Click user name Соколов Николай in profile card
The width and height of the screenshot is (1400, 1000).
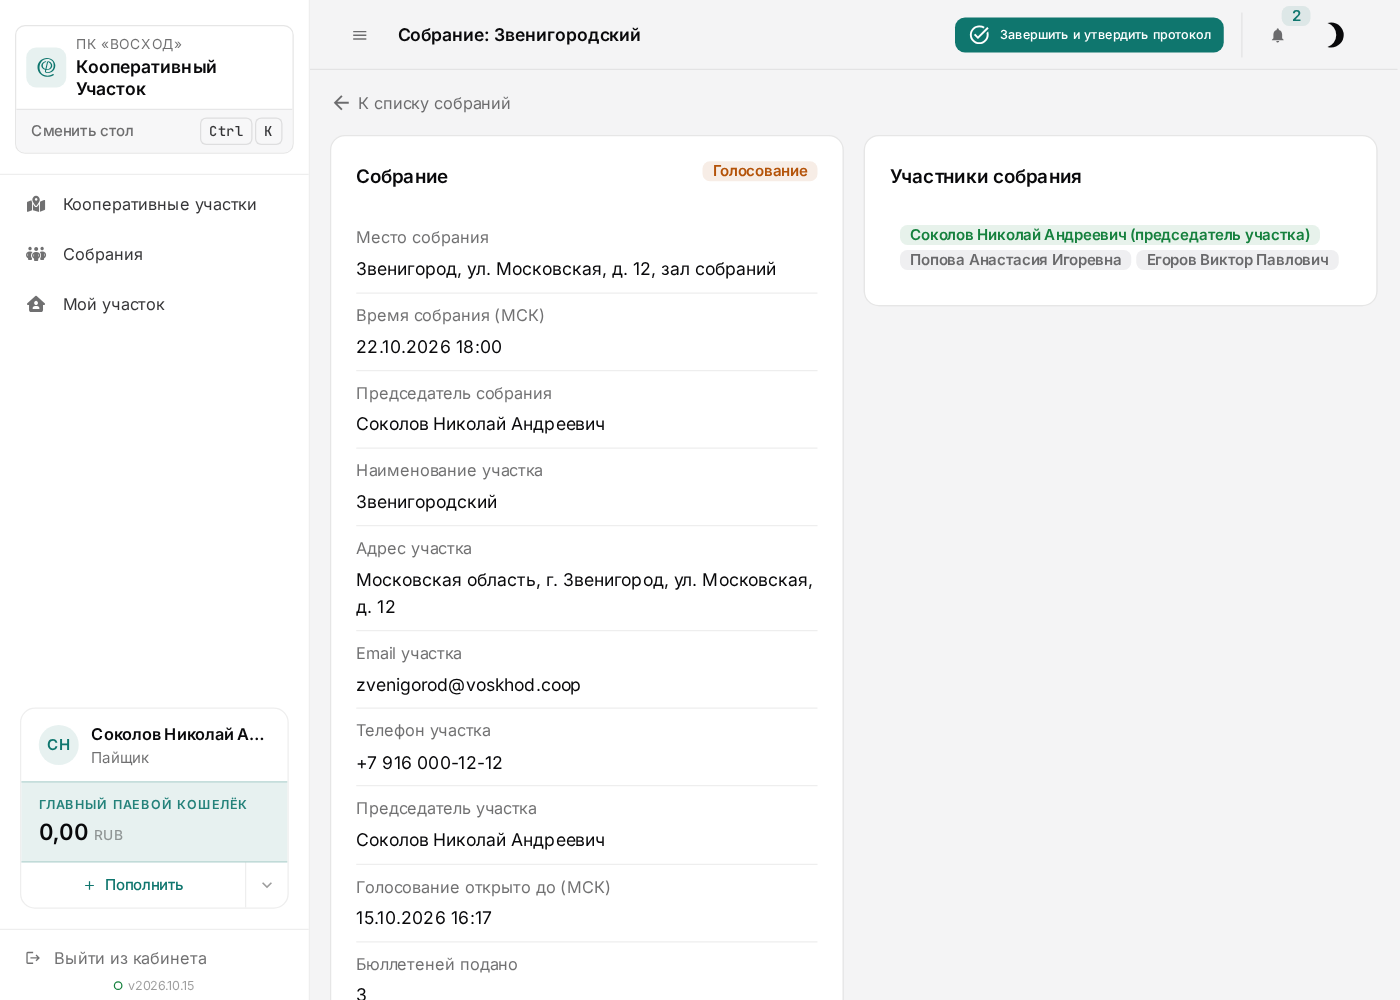[178, 734]
